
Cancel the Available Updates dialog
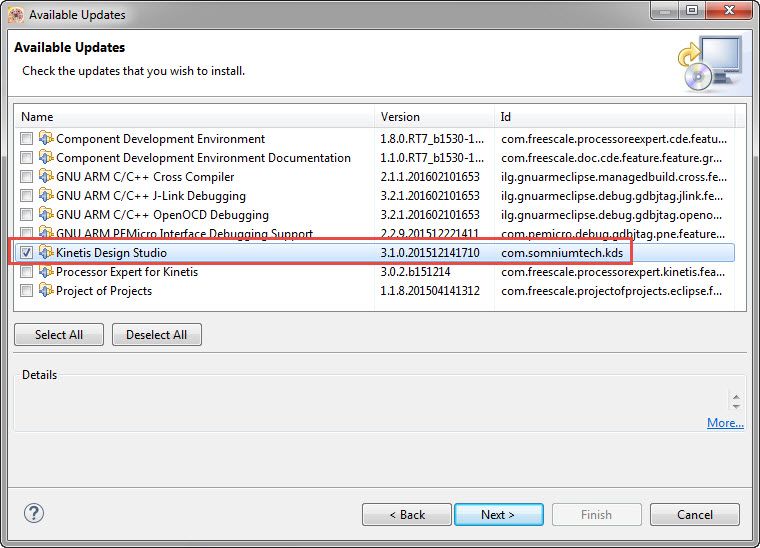pos(695,515)
